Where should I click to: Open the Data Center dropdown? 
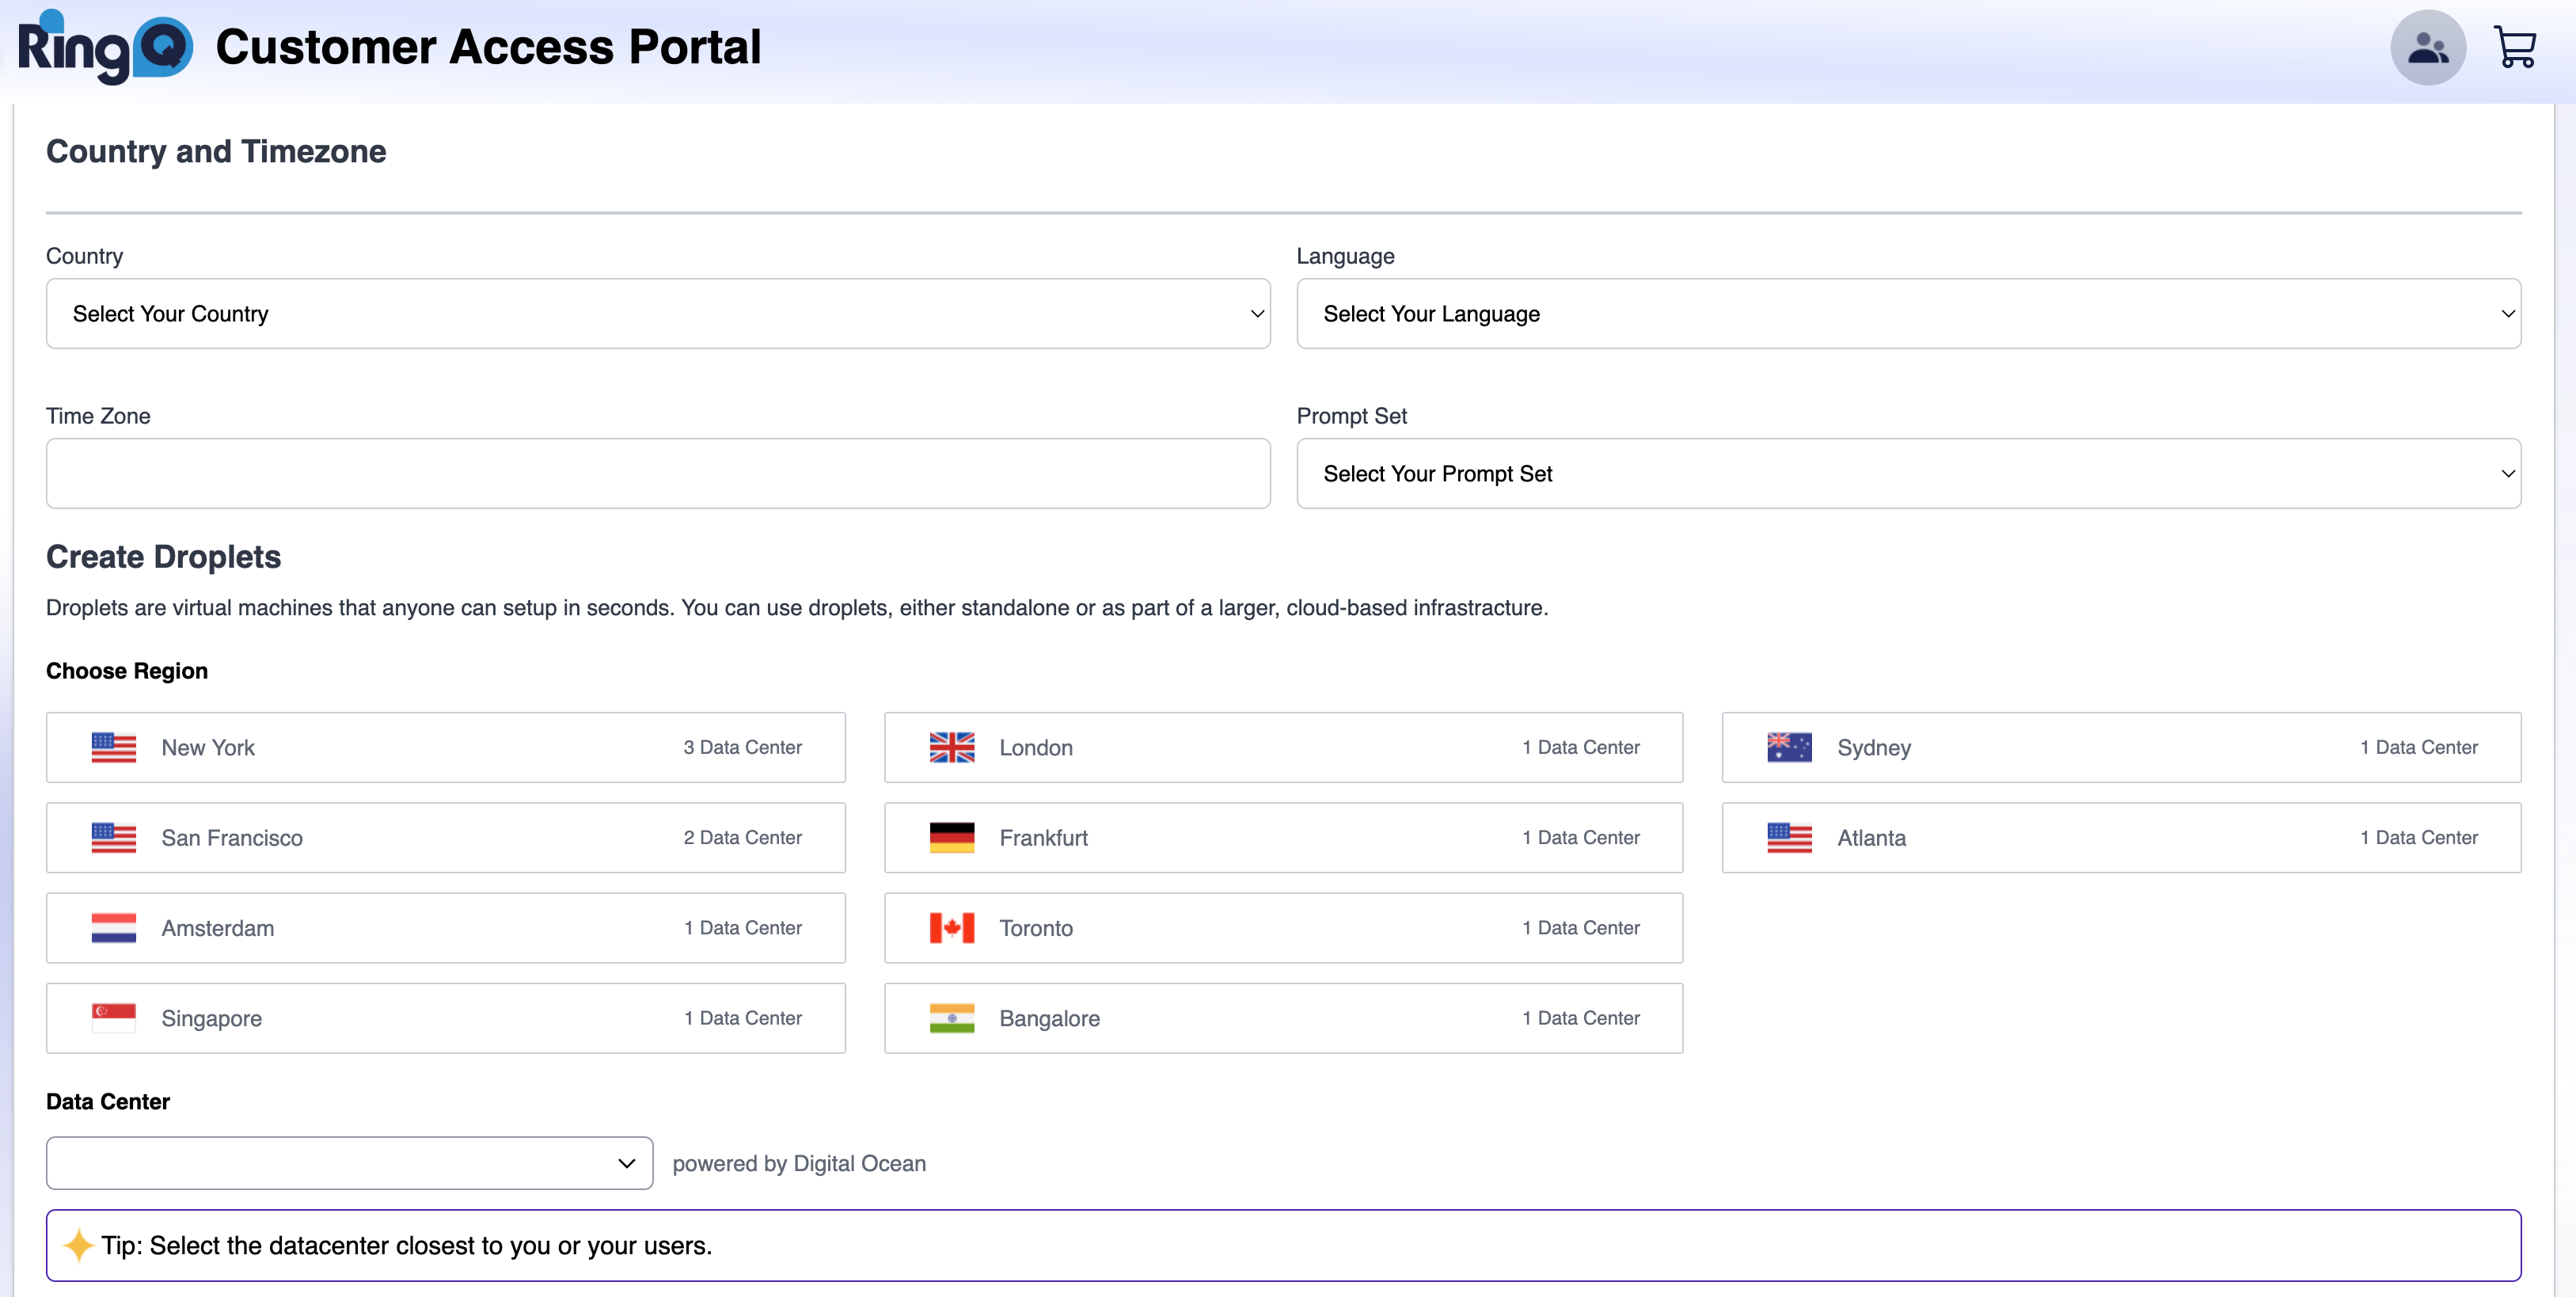[x=348, y=1163]
